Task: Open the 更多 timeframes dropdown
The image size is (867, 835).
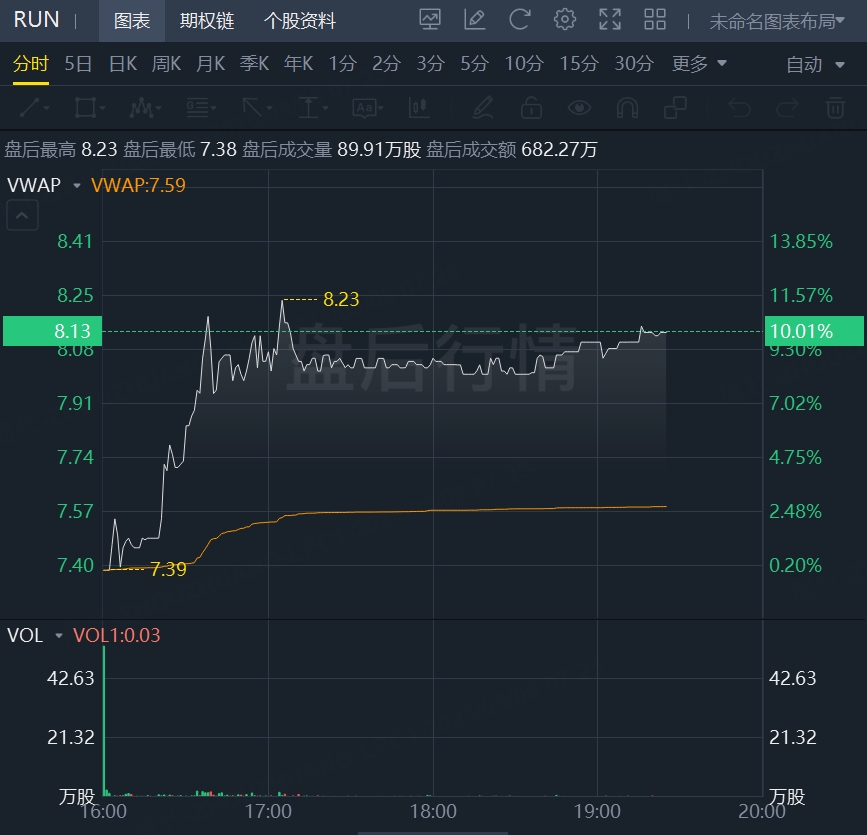Action: click(x=699, y=64)
